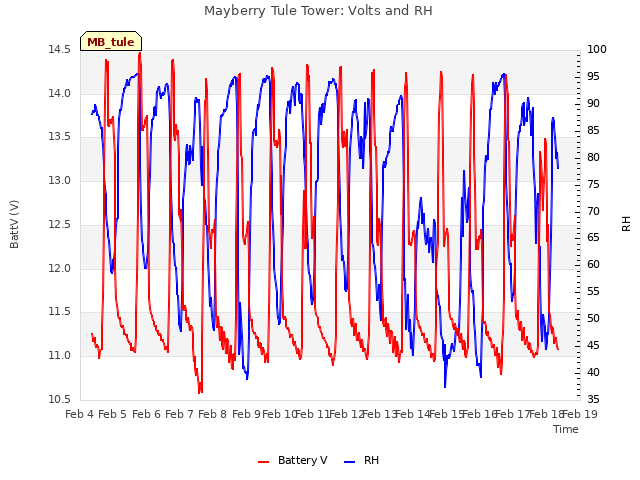Image resolution: width=640 pixels, height=480 pixels.
Task: Click the 11.0 voltage tick label
Action: tap(59, 356)
